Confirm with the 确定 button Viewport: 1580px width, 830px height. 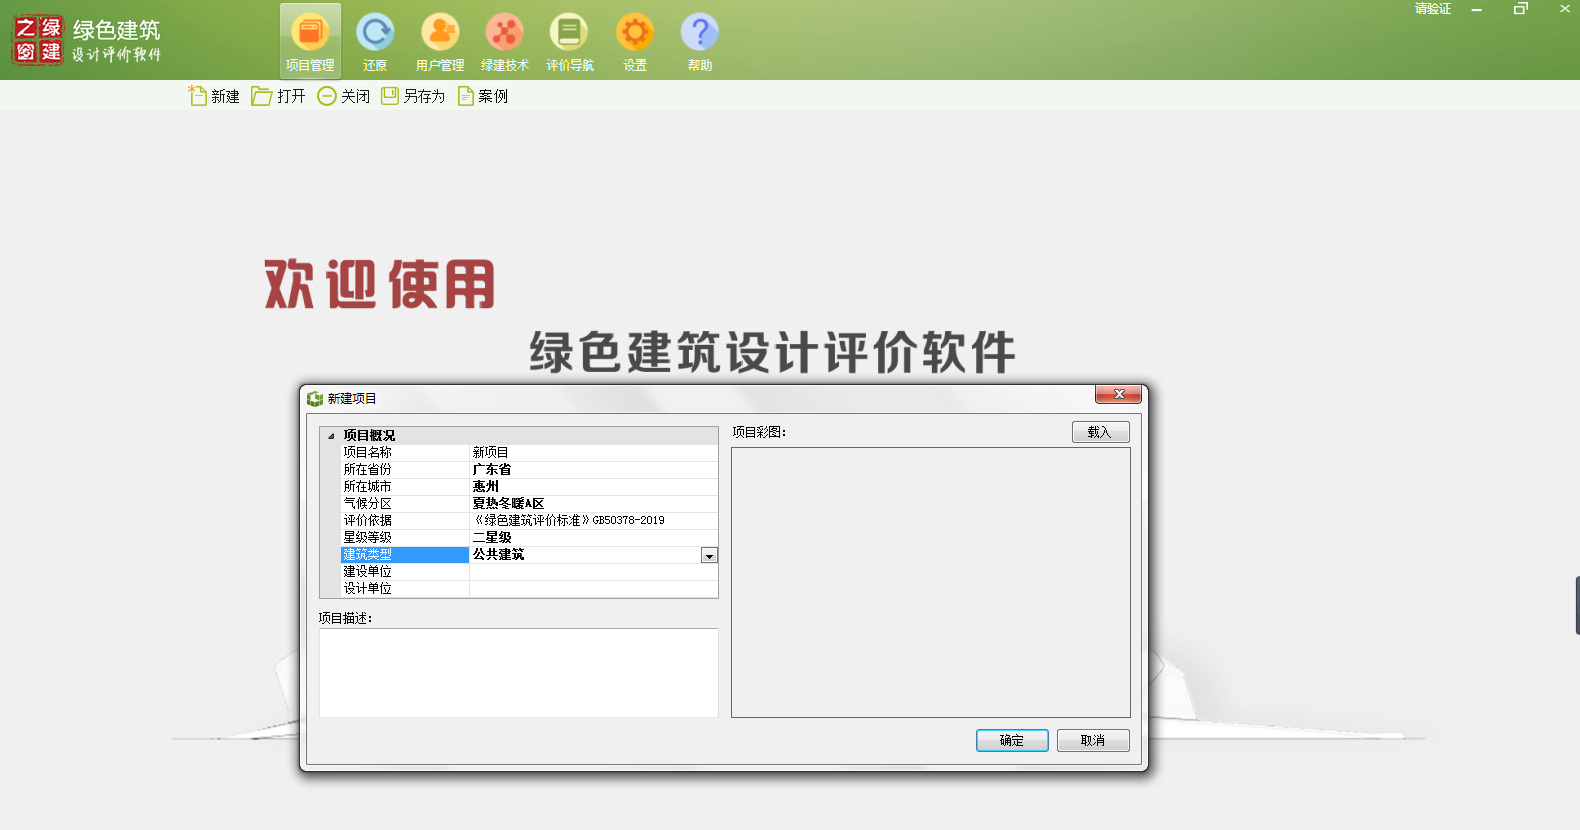click(1012, 740)
